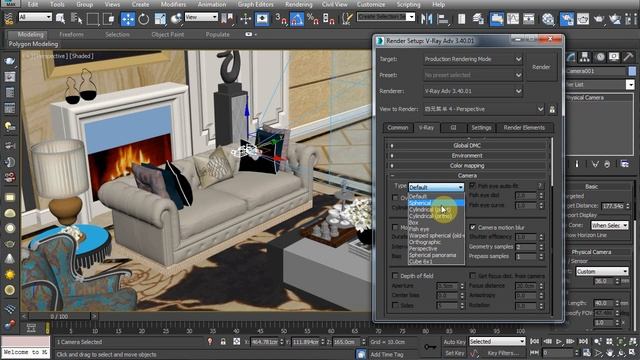Activate the Select and Rotate tool
640x360 pixels.
[x=144, y=19]
